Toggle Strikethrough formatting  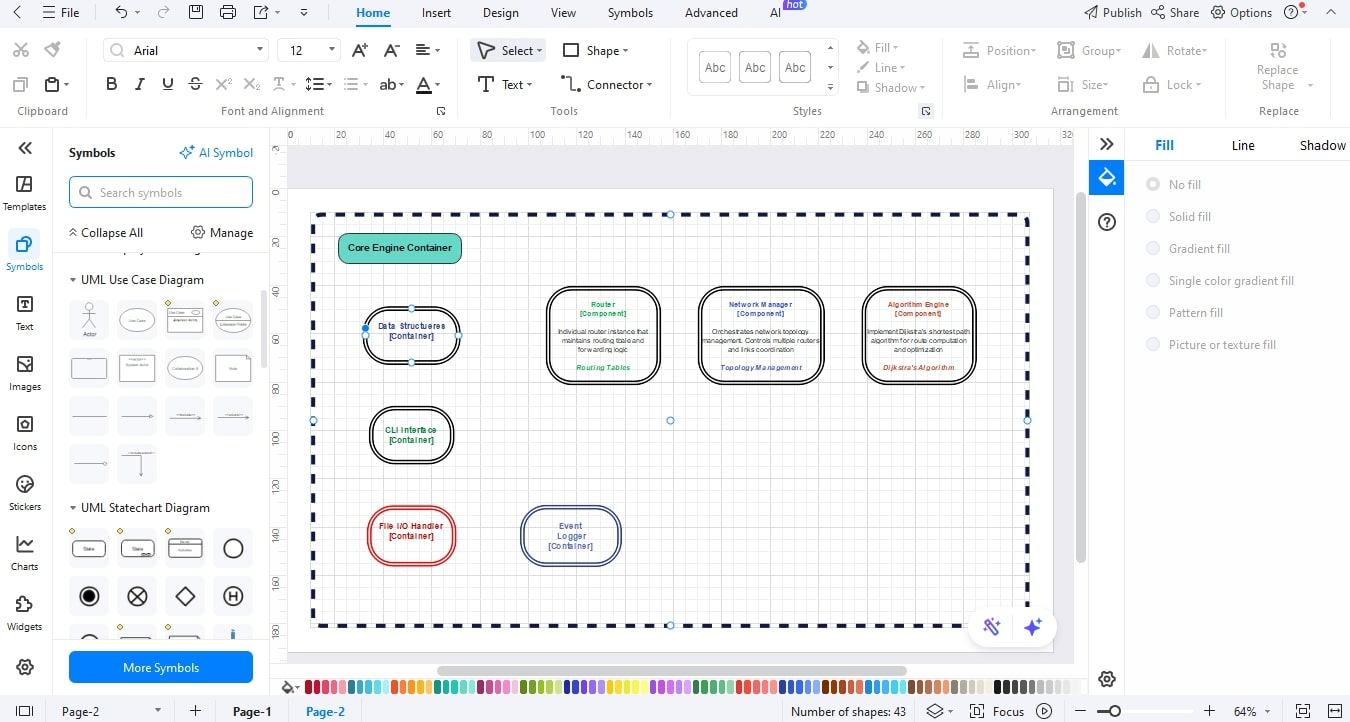pyautogui.click(x=195, y=84)
